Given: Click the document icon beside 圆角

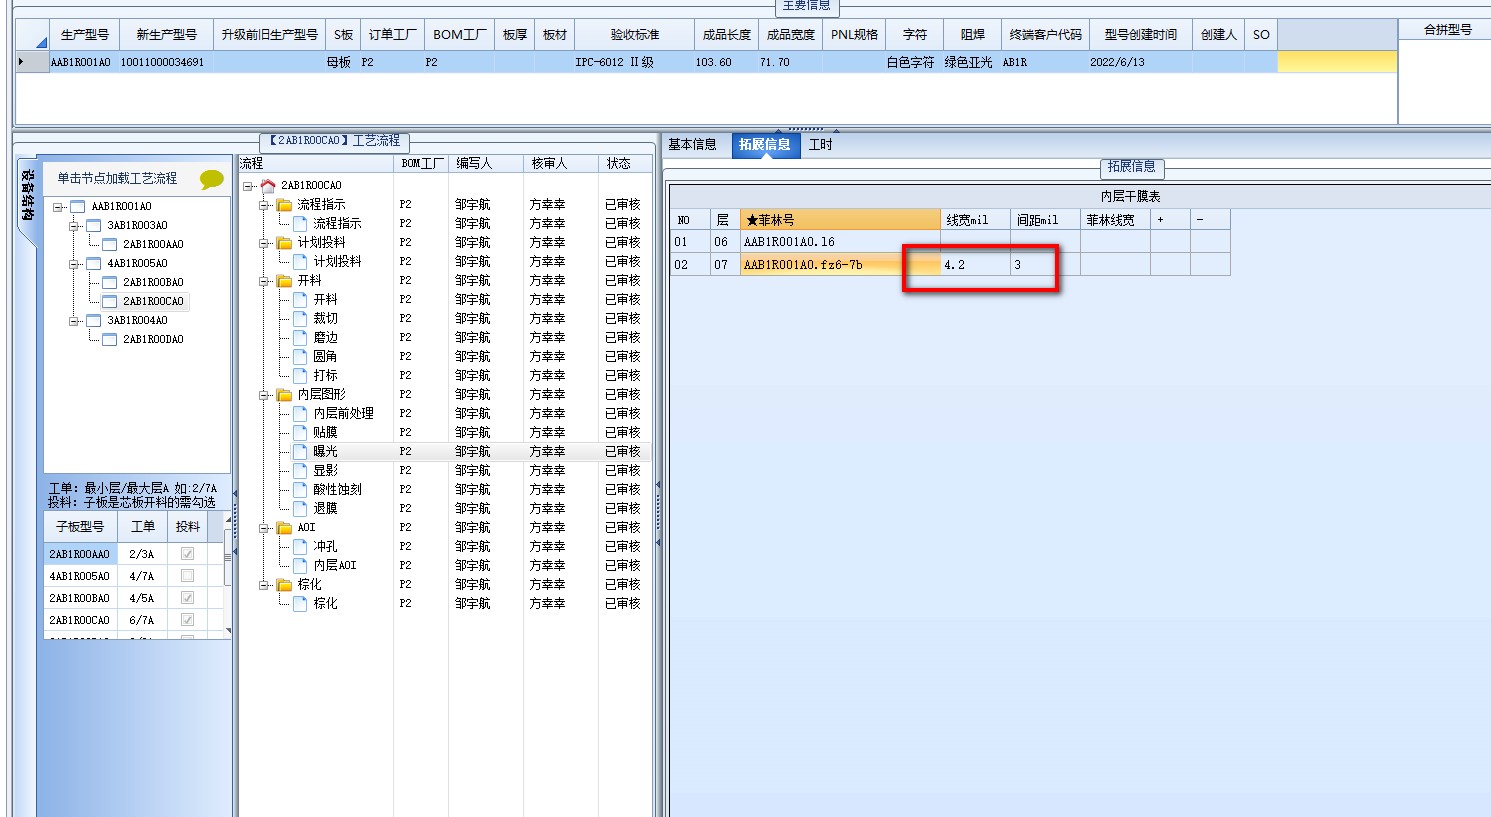Looking at the screenshot, I should point(300,356).
